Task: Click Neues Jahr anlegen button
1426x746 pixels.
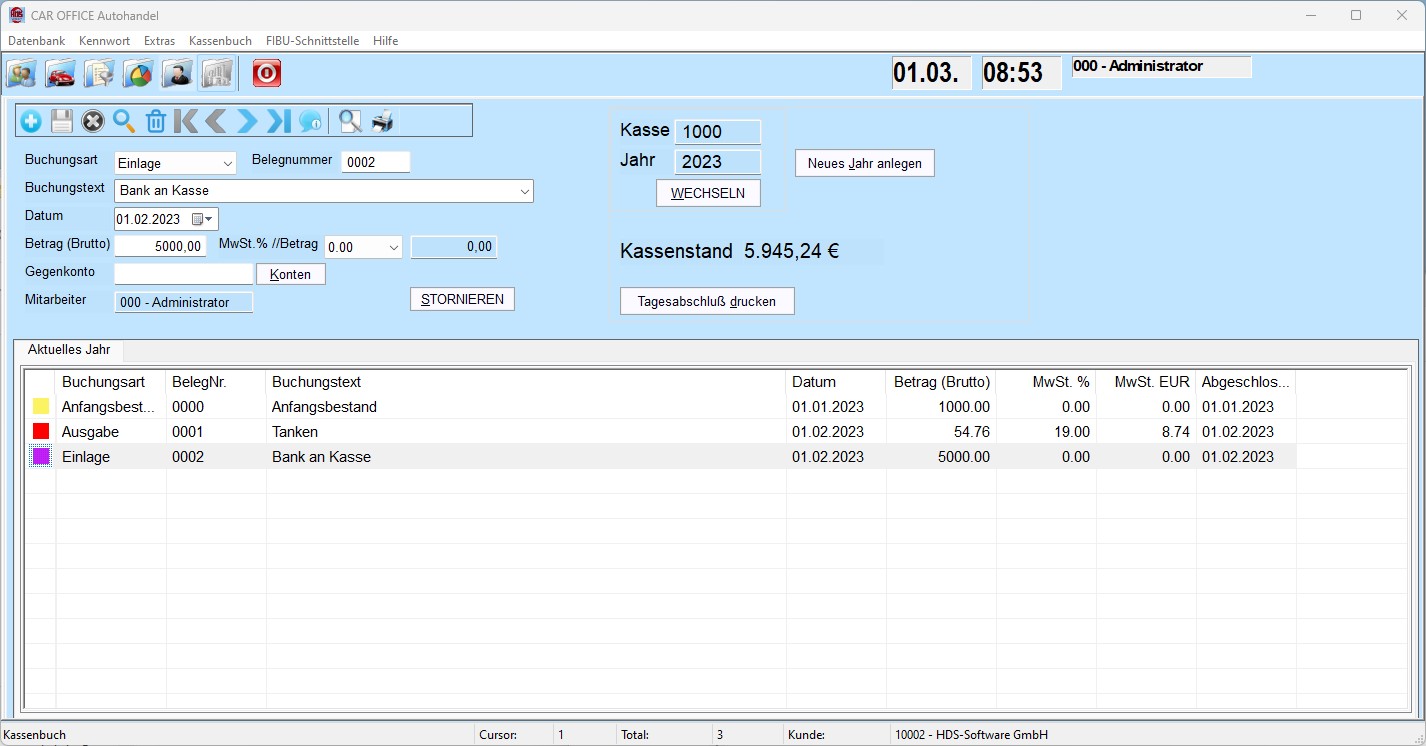Action: (x=865, y=163)
